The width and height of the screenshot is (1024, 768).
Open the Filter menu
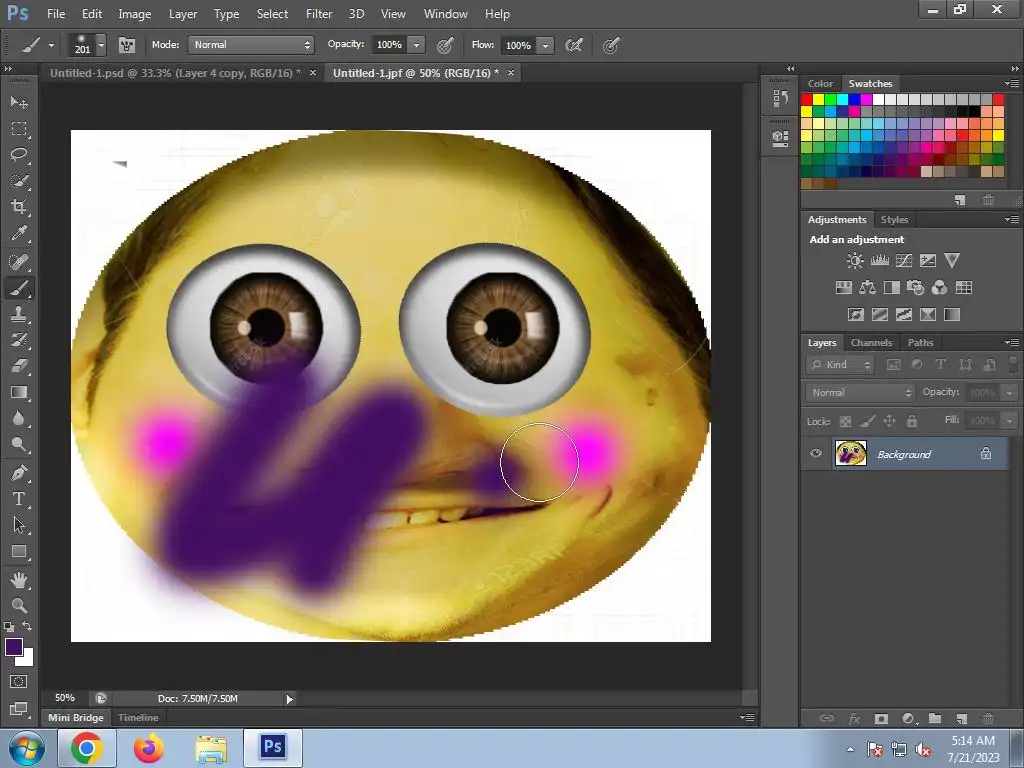(x=319, y=14)
